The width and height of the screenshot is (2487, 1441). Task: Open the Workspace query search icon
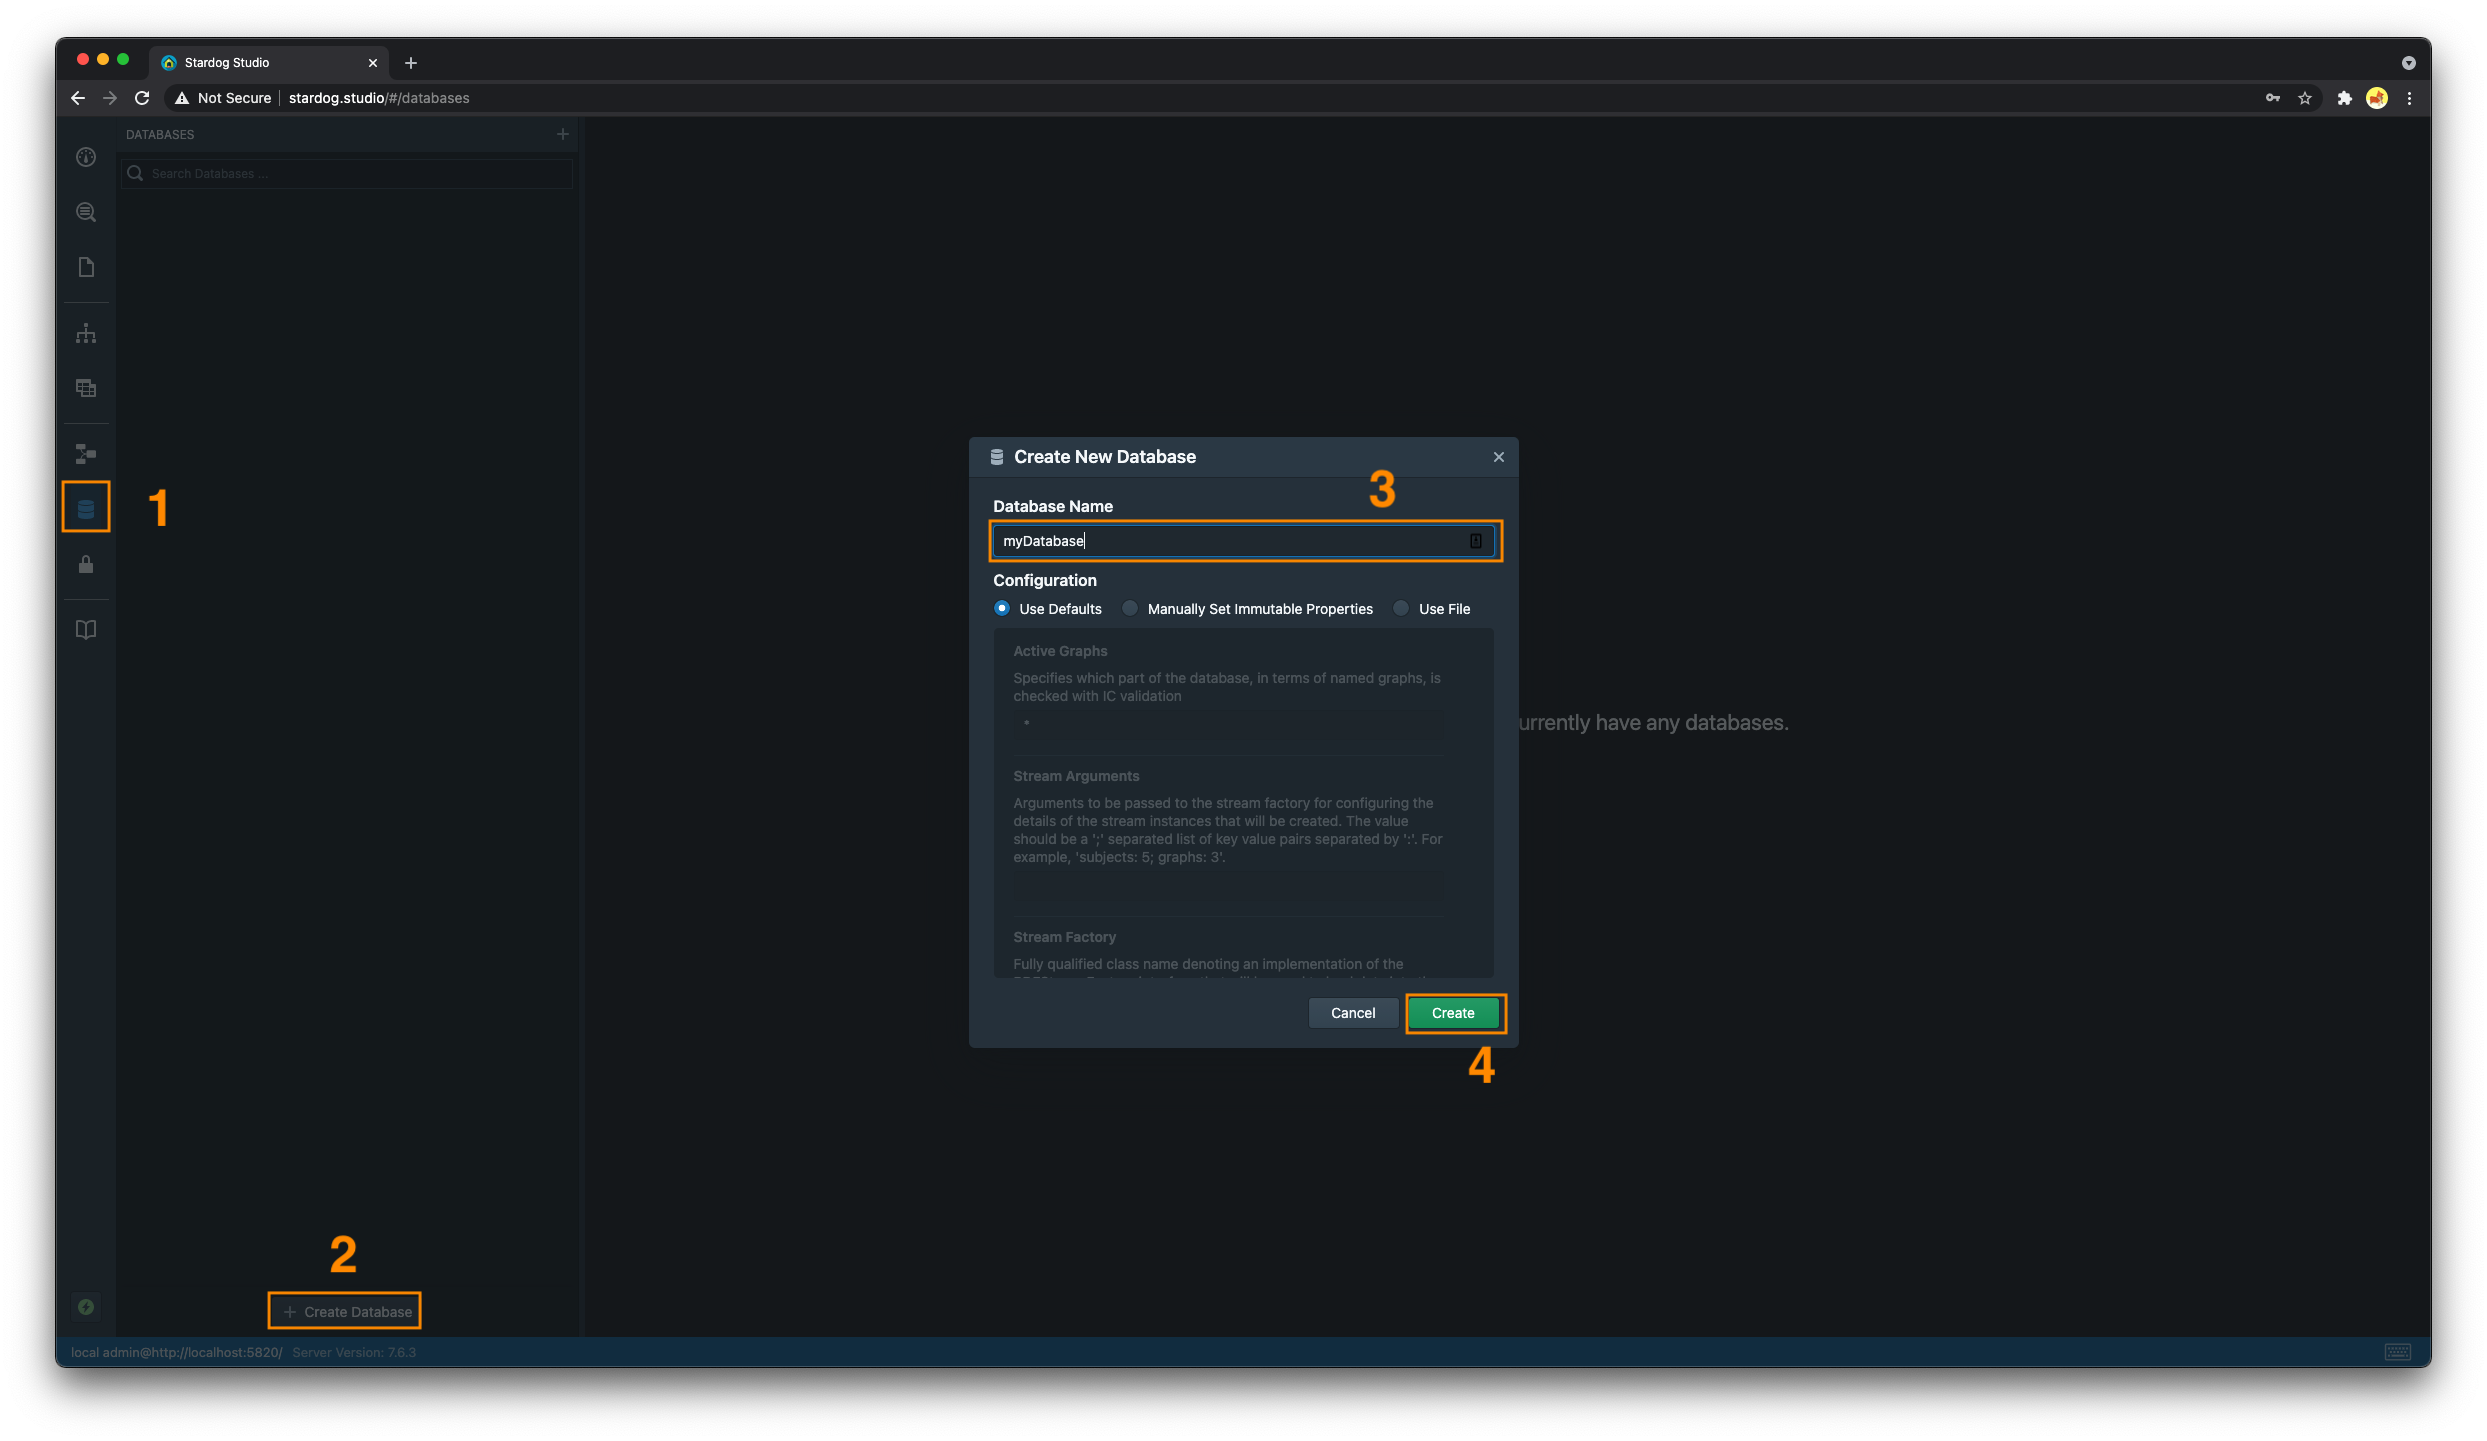tap(86, 212)
